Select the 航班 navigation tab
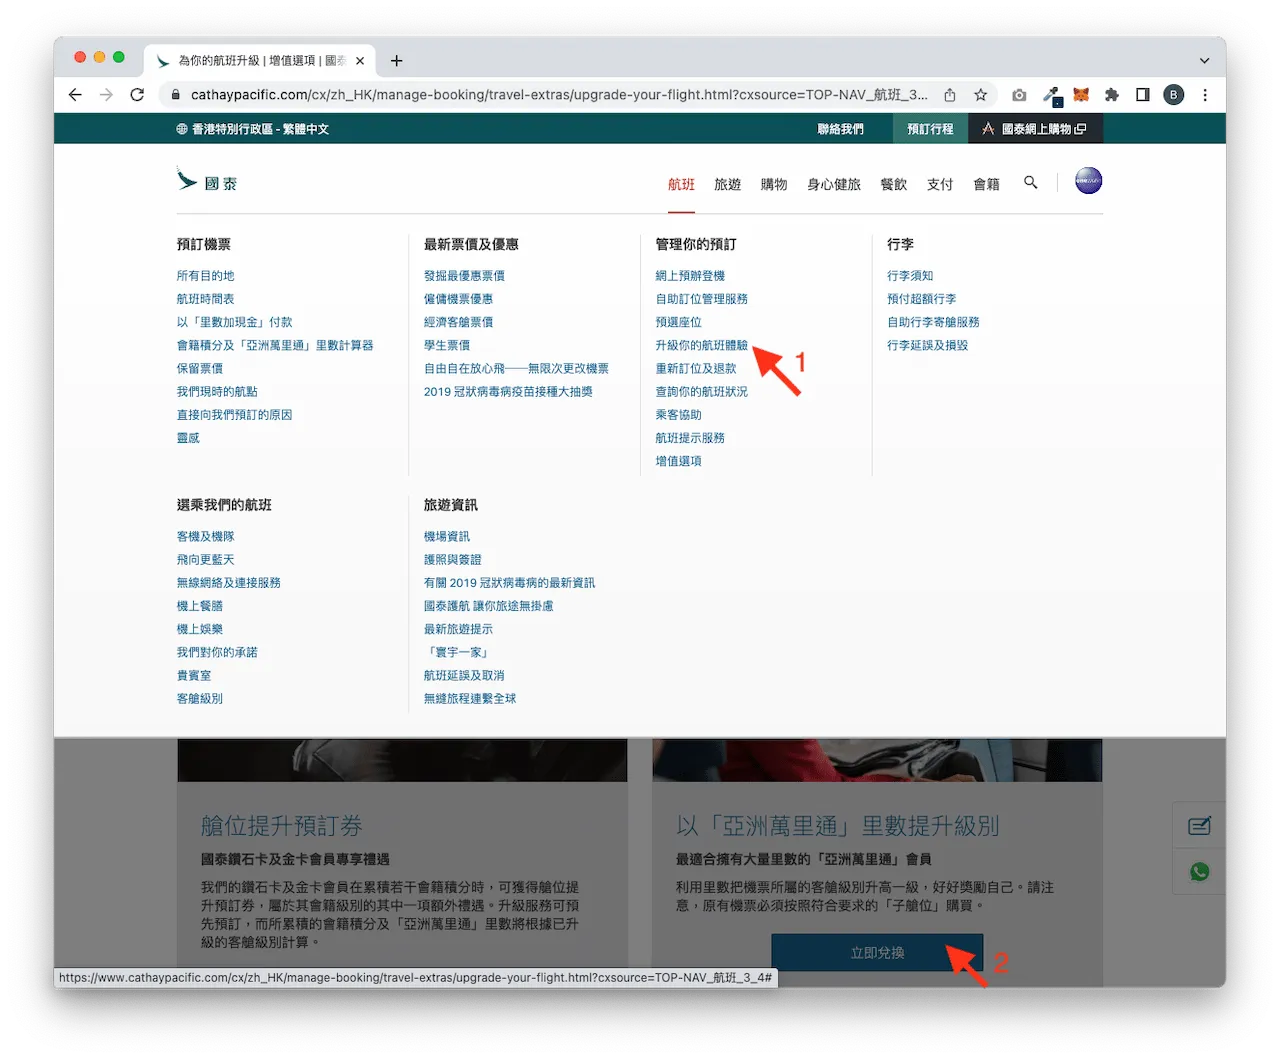This screenshot has width=1280, height=1059. click(681, 184)
